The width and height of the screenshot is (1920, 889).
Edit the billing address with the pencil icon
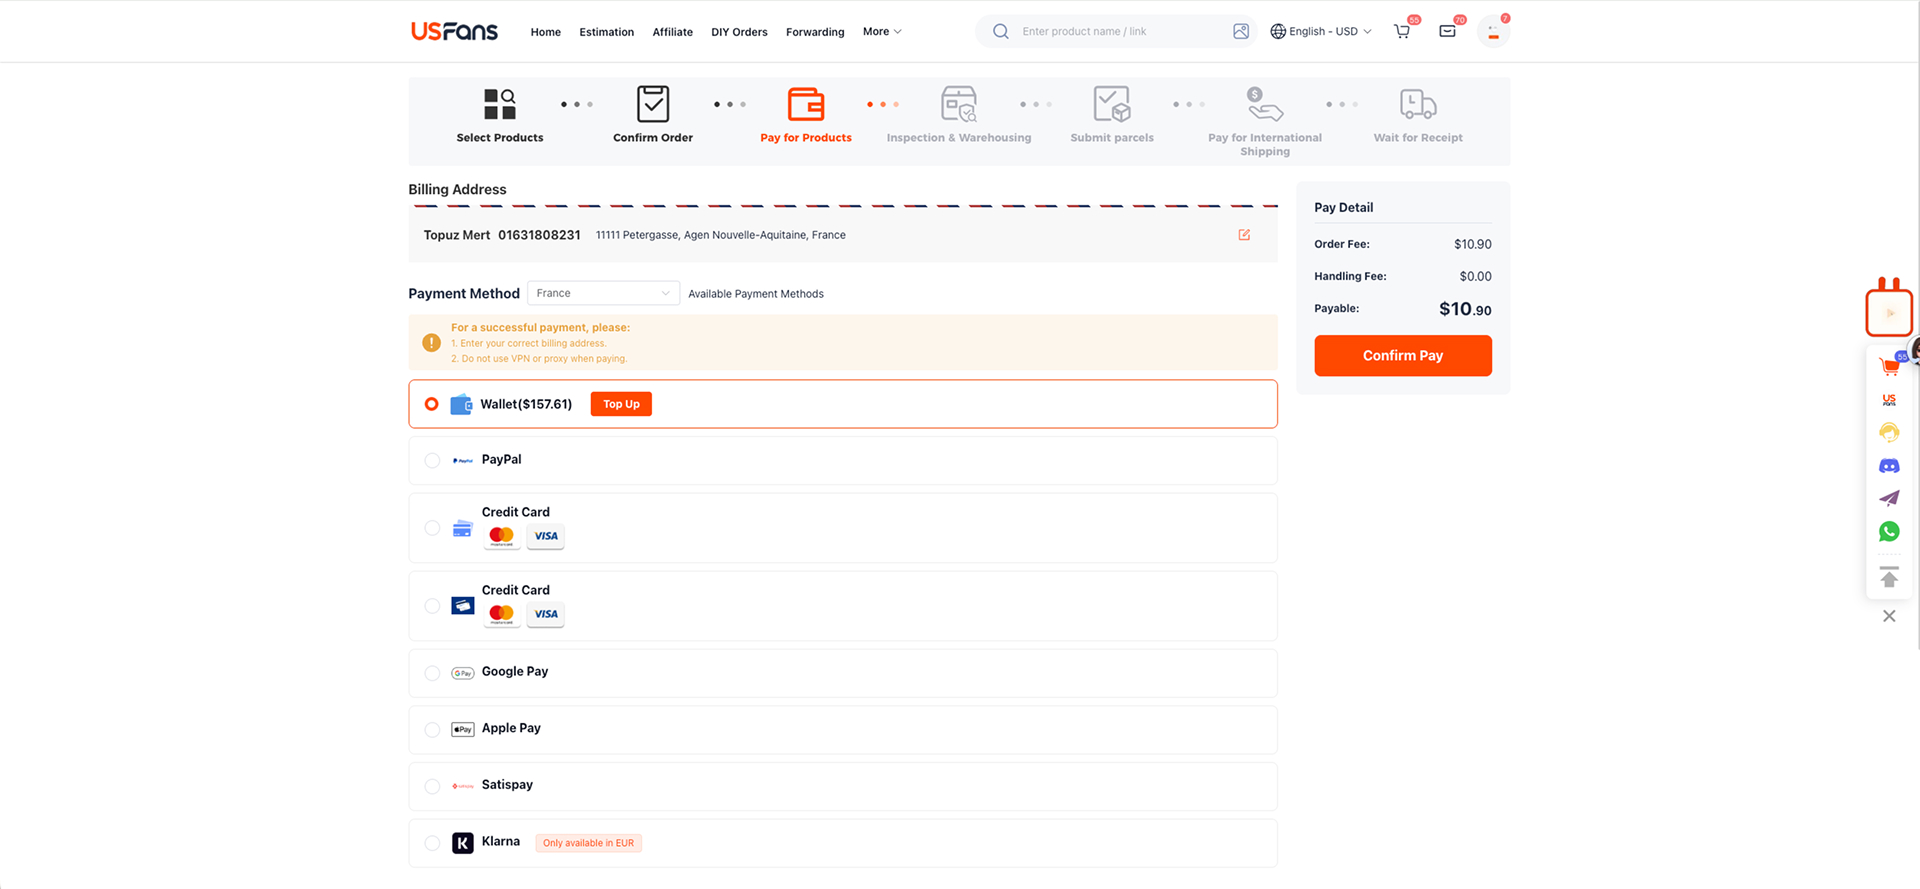coord(1244,235)
